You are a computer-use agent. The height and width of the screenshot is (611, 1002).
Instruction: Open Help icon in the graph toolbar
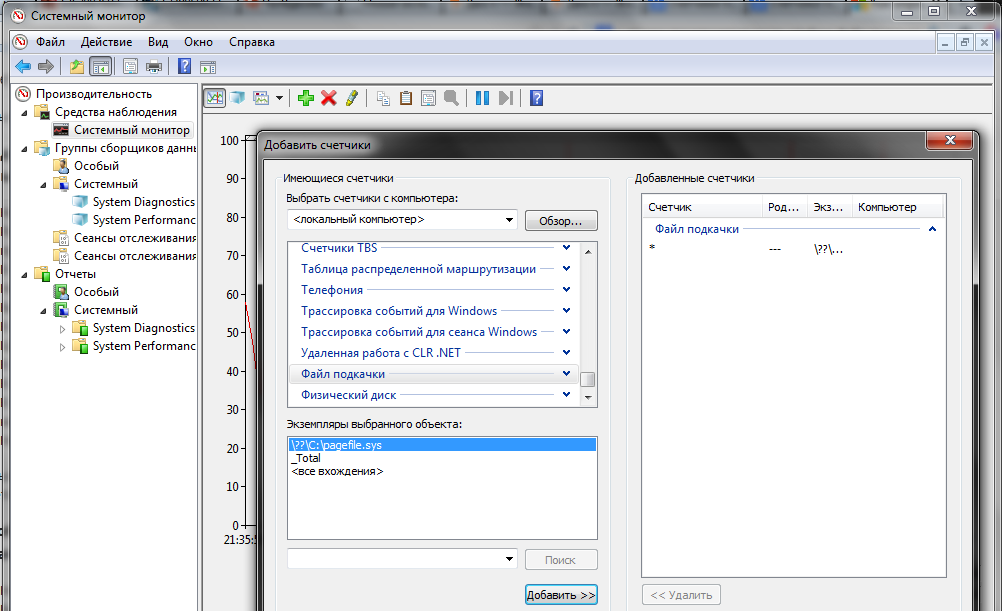click(x=536, y=98)
